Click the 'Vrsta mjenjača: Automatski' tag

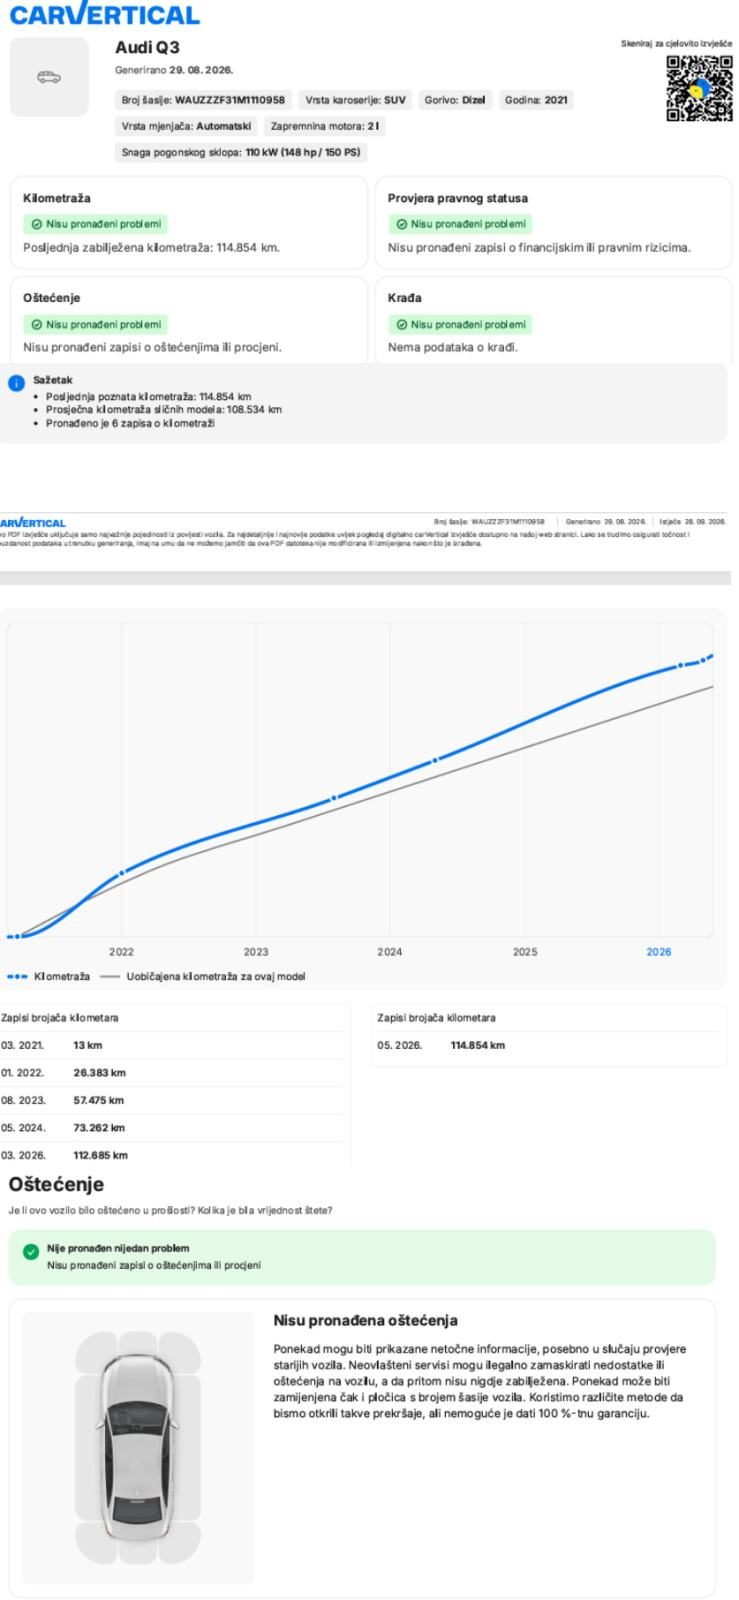[x=186, y=126]
